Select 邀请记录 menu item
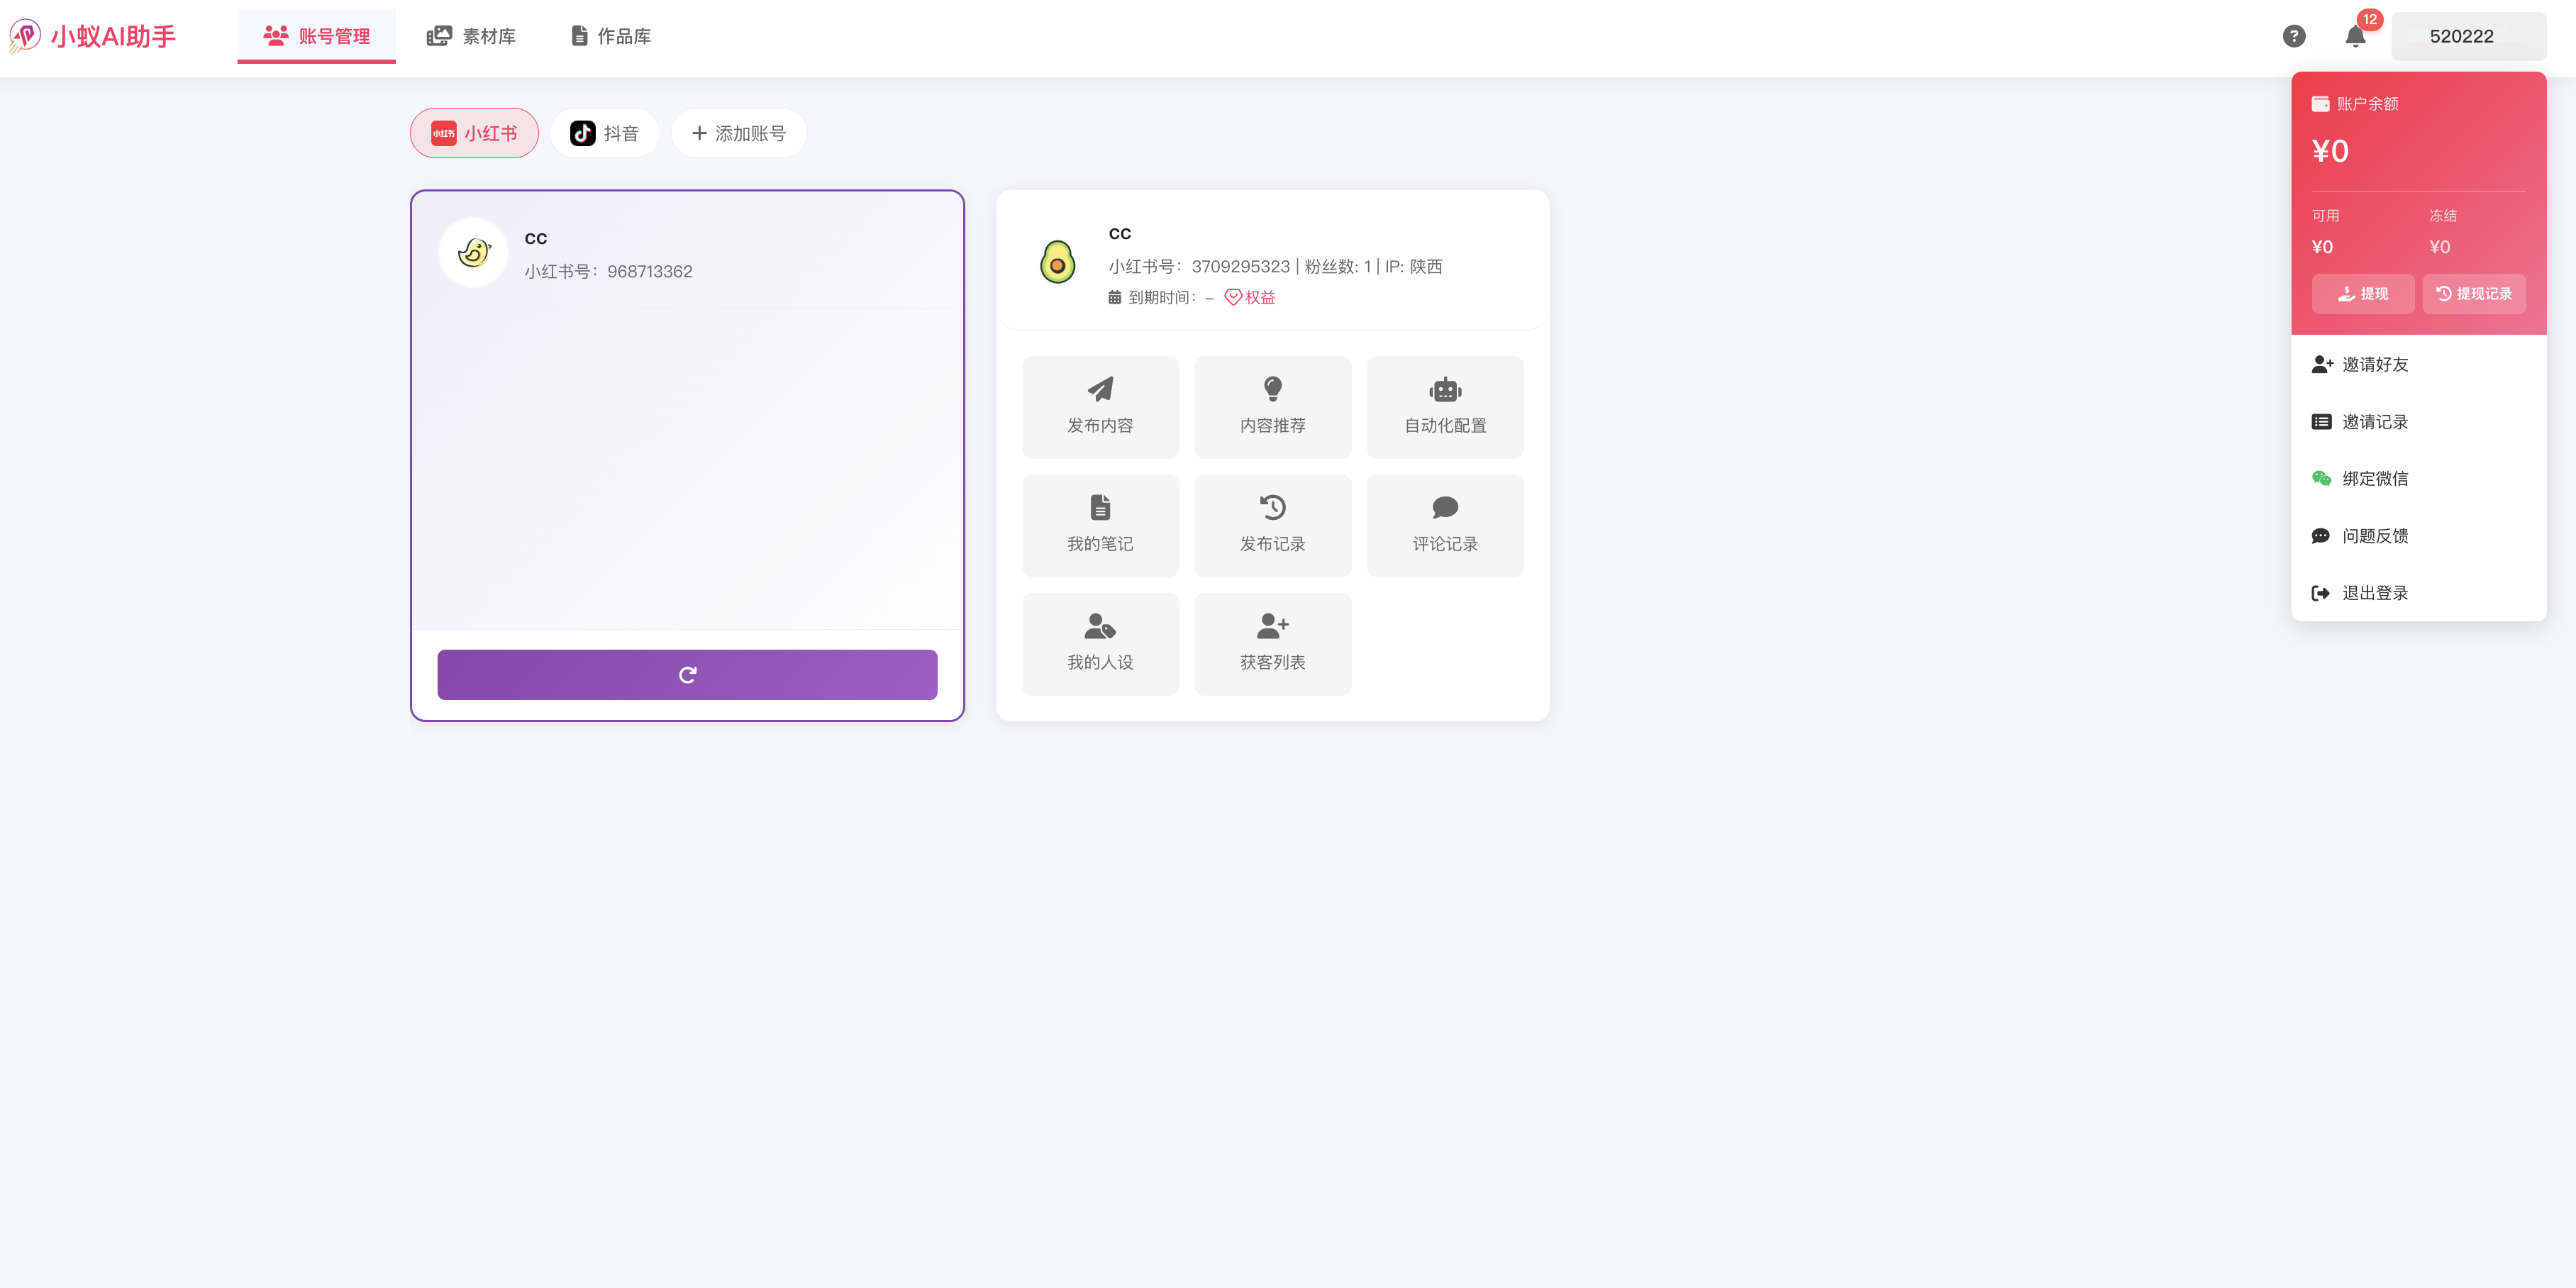This screenshot has height=1288, width=2576. 2418,422
